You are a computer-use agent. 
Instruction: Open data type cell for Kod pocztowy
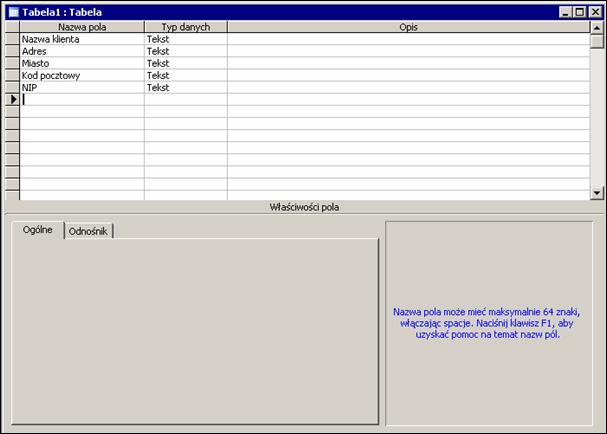[185, 76]
